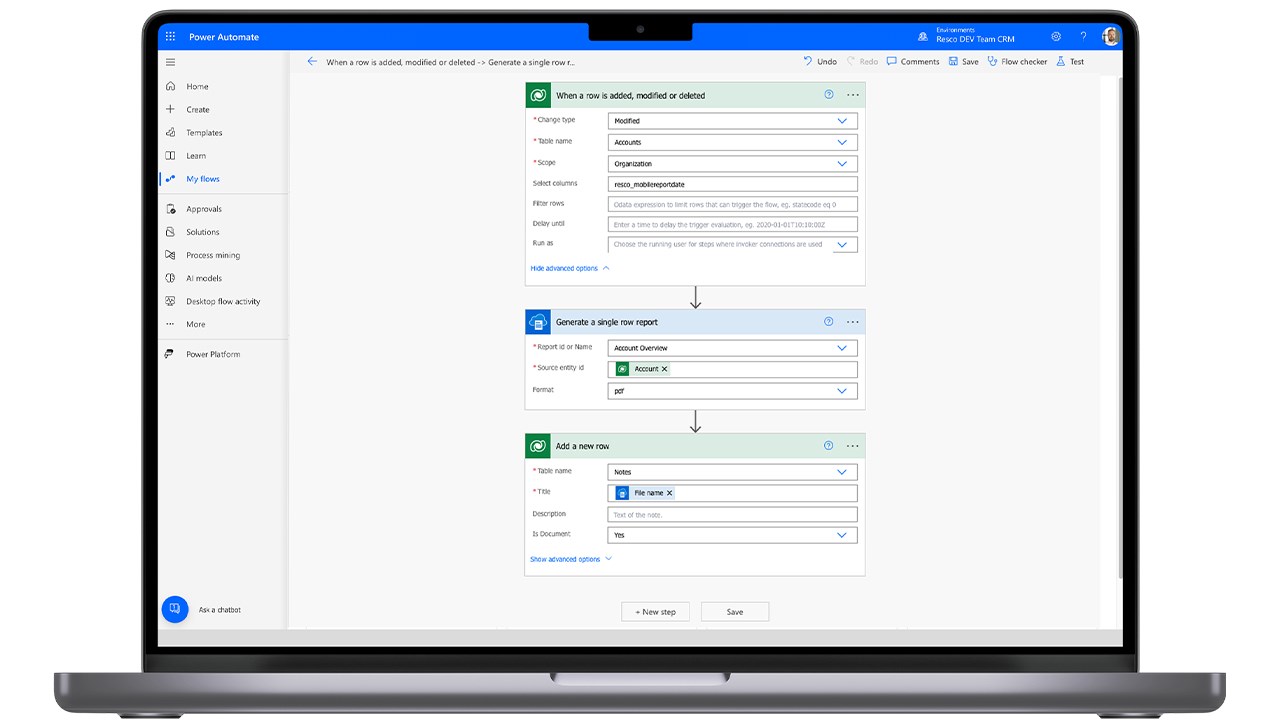
Task: Click the Ask a chatbot label
Action: point(219,610)
